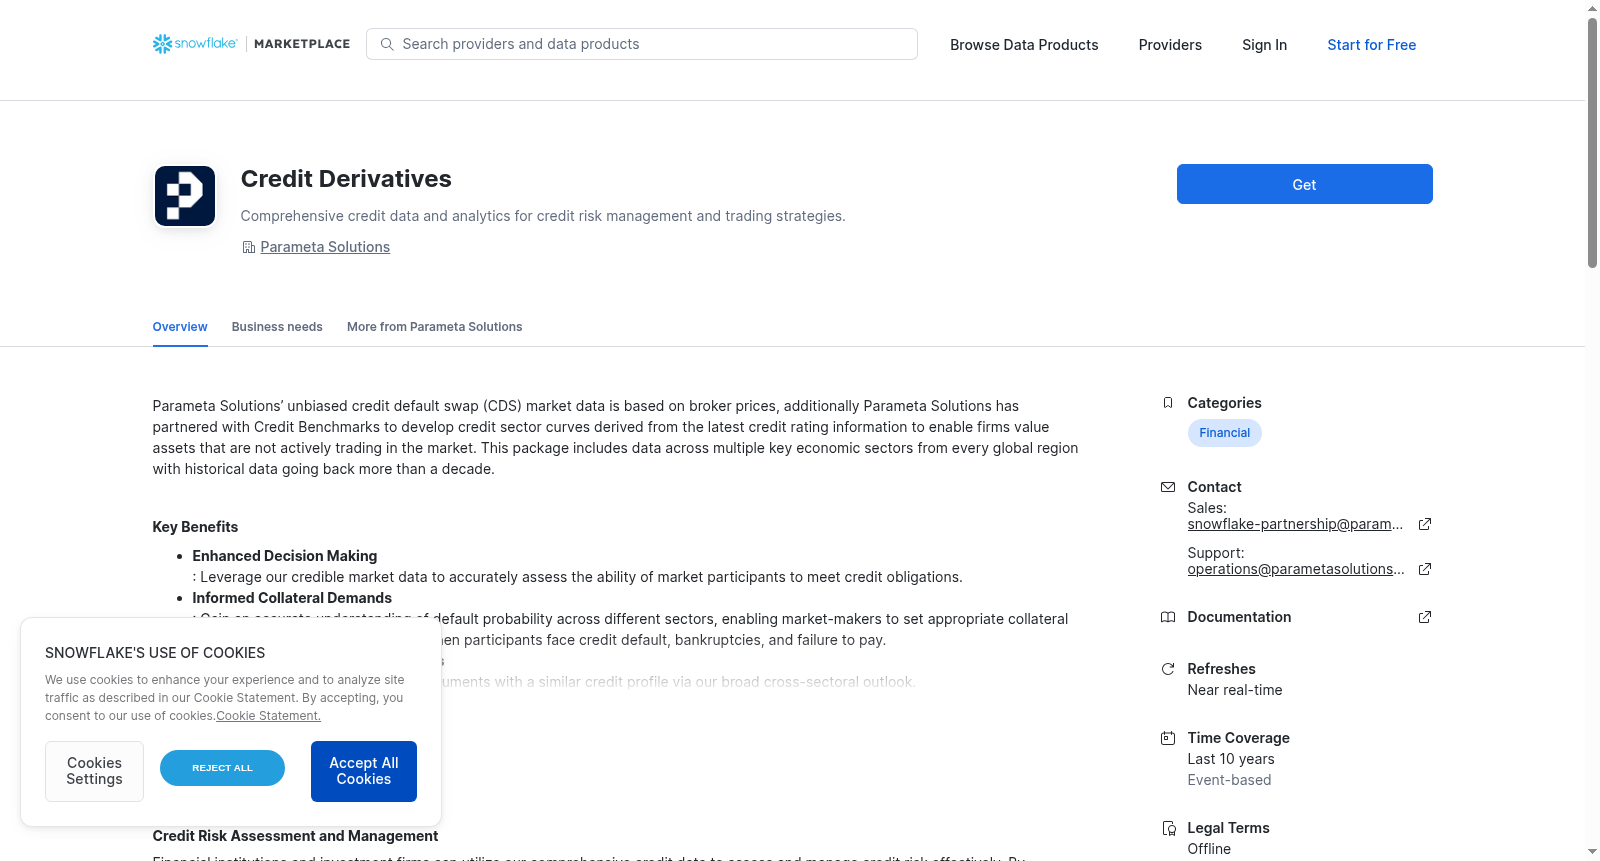Click the scrollbar down arrow
Image resolution: width=1600 pixels, height=861 pixels.
click(1593, 852)
